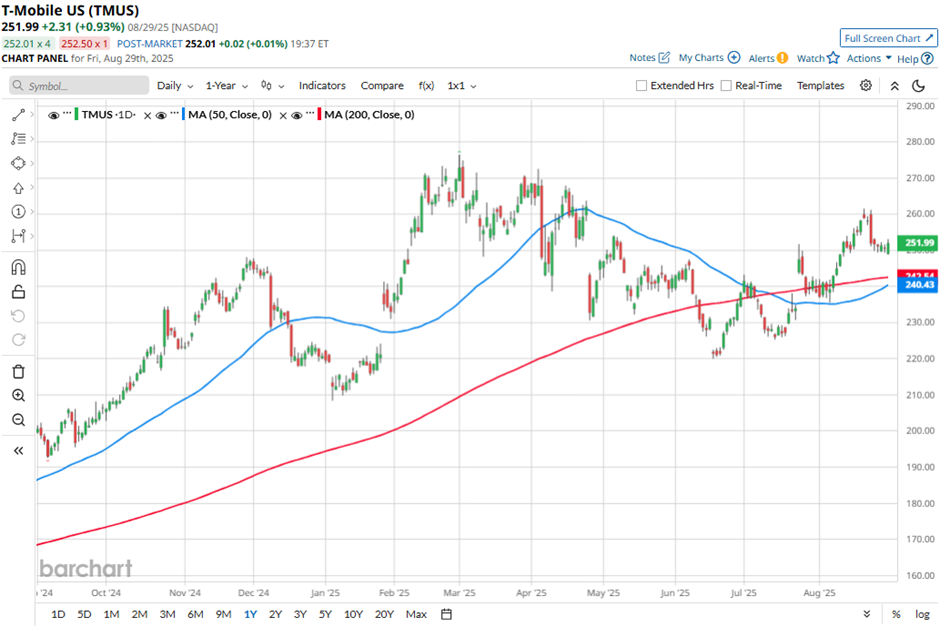The height and width of the screenshot is (627, 940).
Task: Expand the trend line tool flyout arrow
Action: click(x=32, y=114)
